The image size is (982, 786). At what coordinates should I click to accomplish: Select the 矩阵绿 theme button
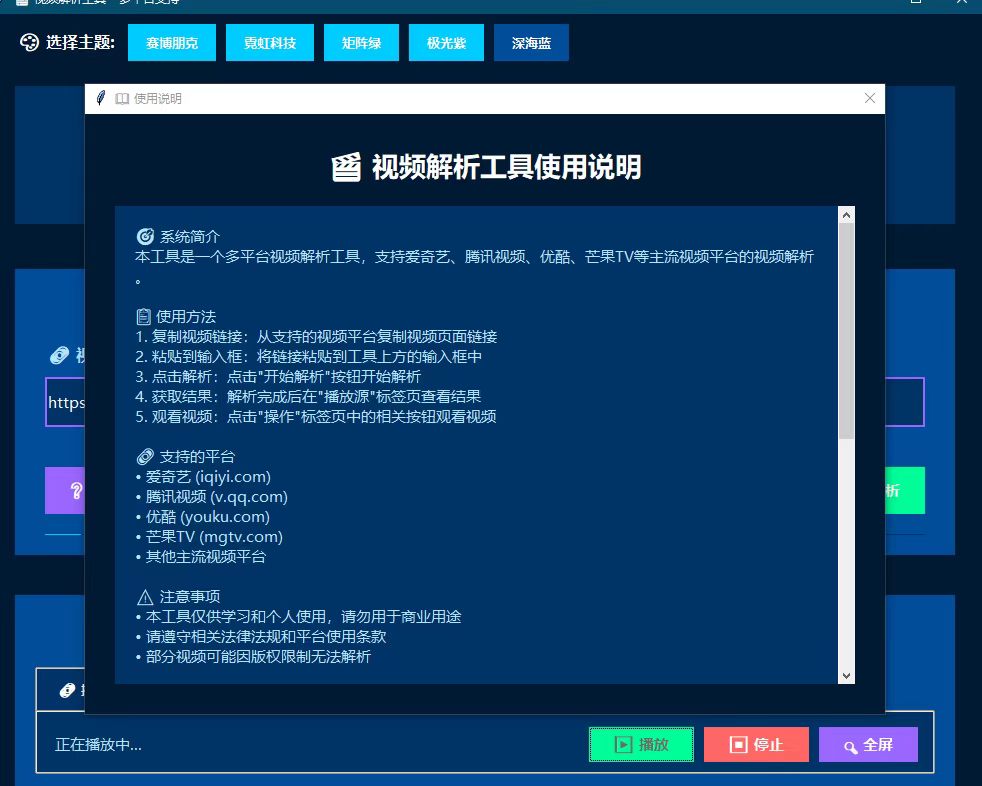[x=361, y=43]
